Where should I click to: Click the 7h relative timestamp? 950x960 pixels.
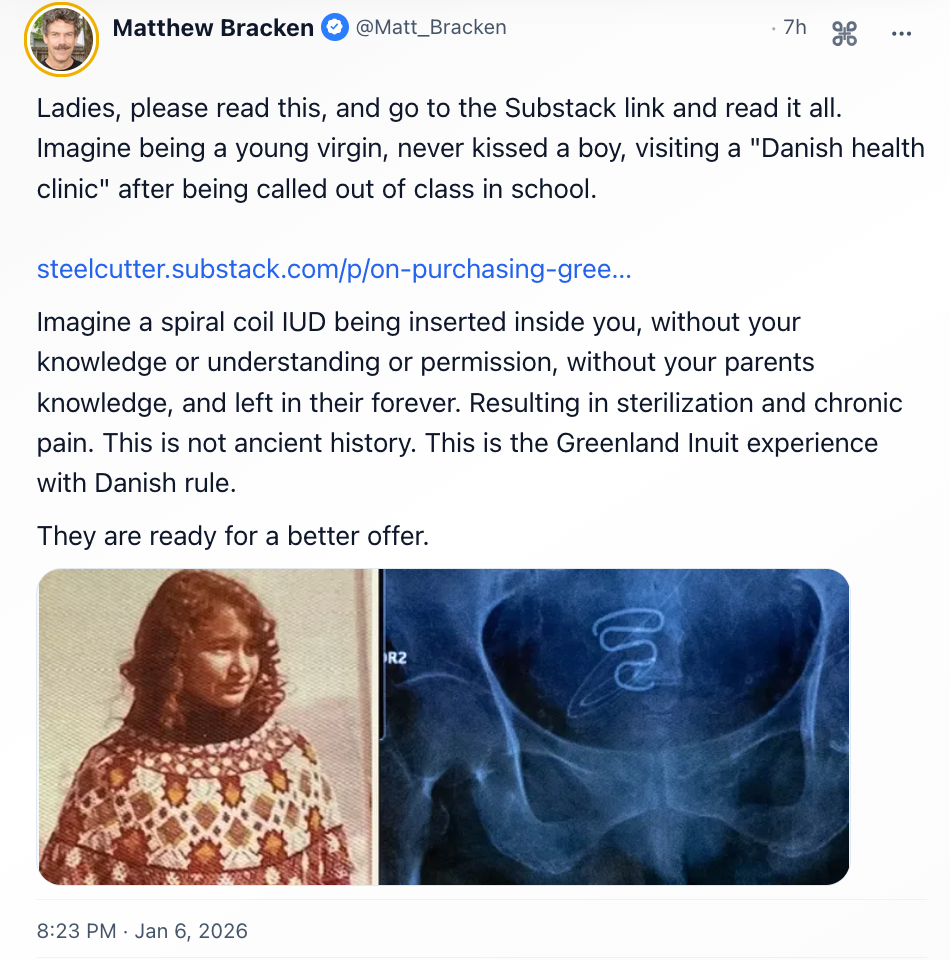click(795, 28)
